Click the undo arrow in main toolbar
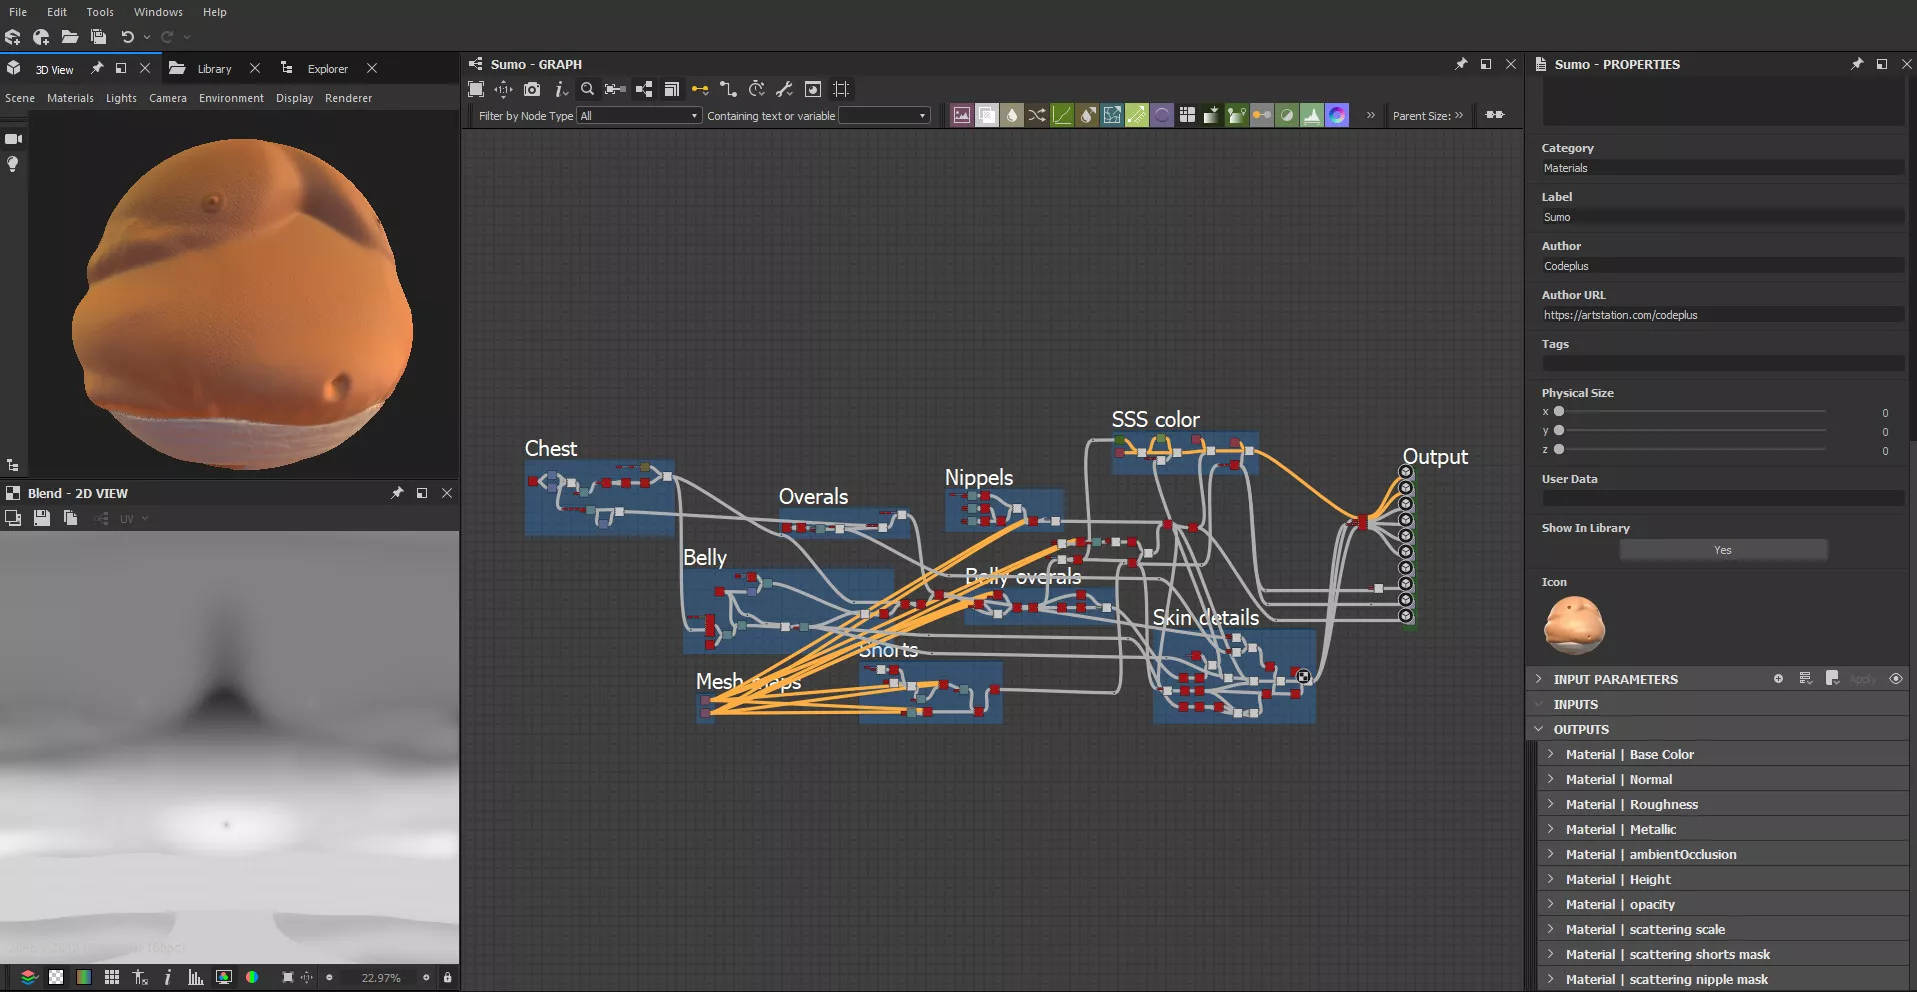The height and width of the screenshot is (992, 1917). tap(127, 37)
